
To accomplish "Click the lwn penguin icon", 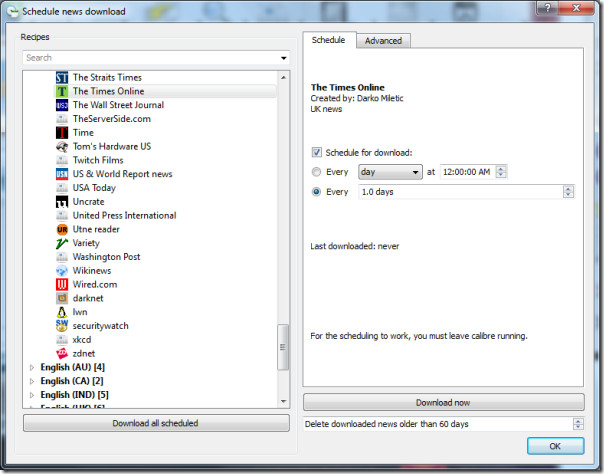I will (x=62, y=312).
